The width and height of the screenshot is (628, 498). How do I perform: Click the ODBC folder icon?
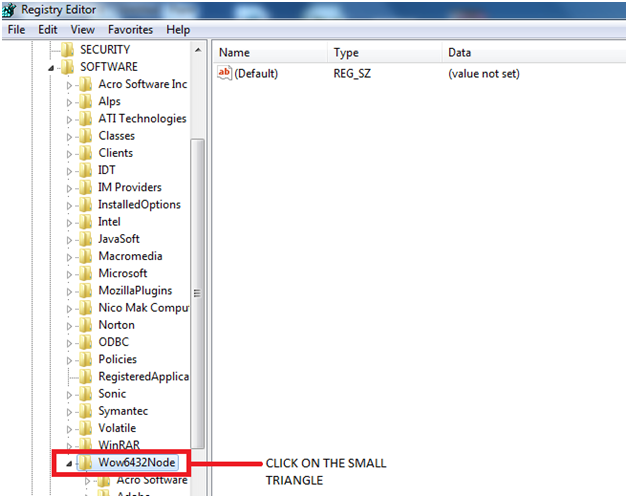click(x=86, y=342)
